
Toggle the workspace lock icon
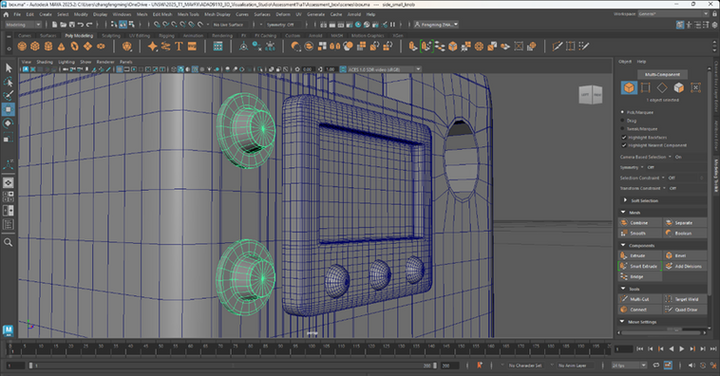[x=713, y=14]
